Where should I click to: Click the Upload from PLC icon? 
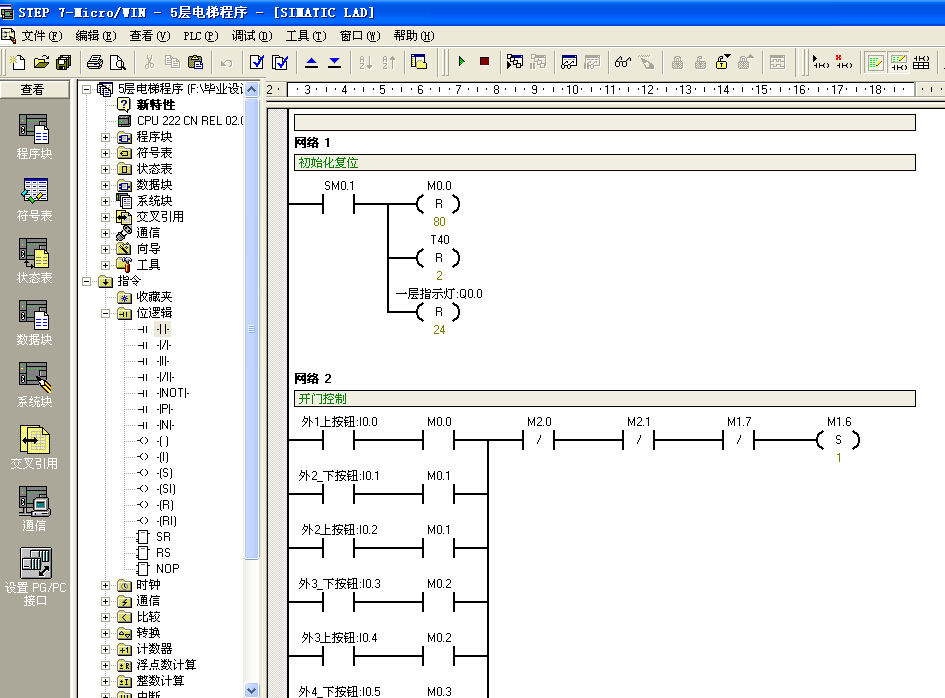tap(312, 62)
